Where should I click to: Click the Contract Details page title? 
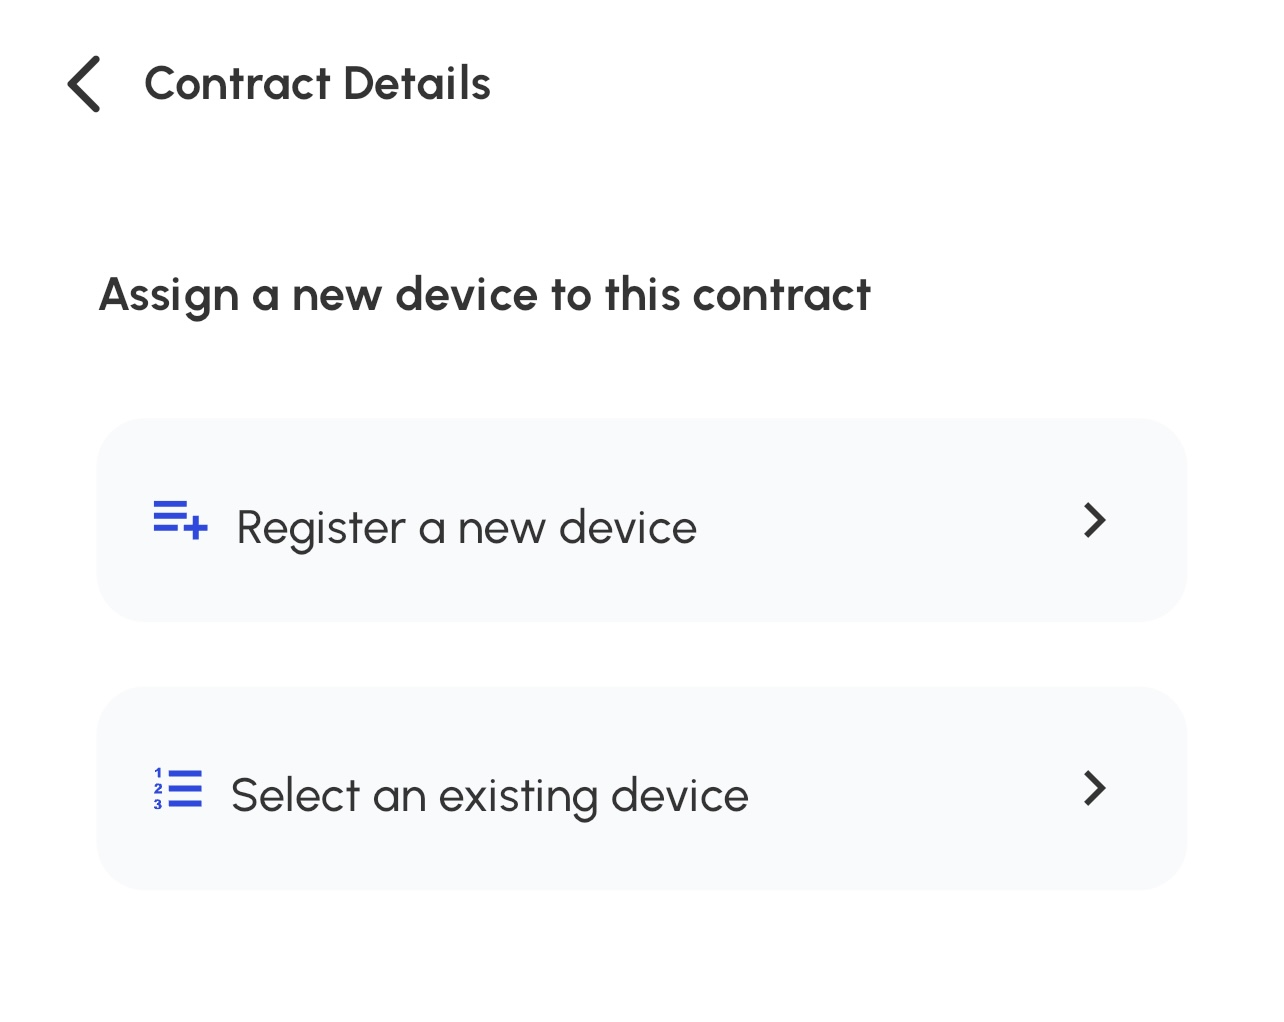click(x=317, y=84)
